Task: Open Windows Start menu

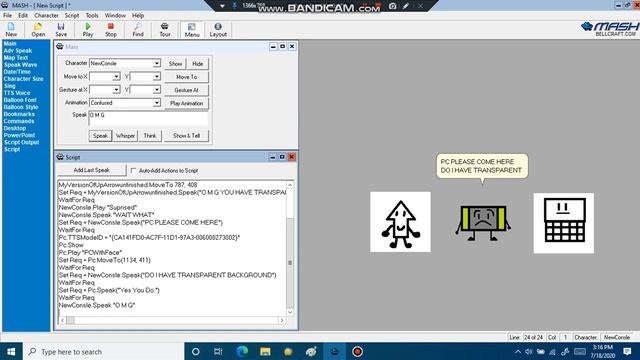Action: point(11,351)
